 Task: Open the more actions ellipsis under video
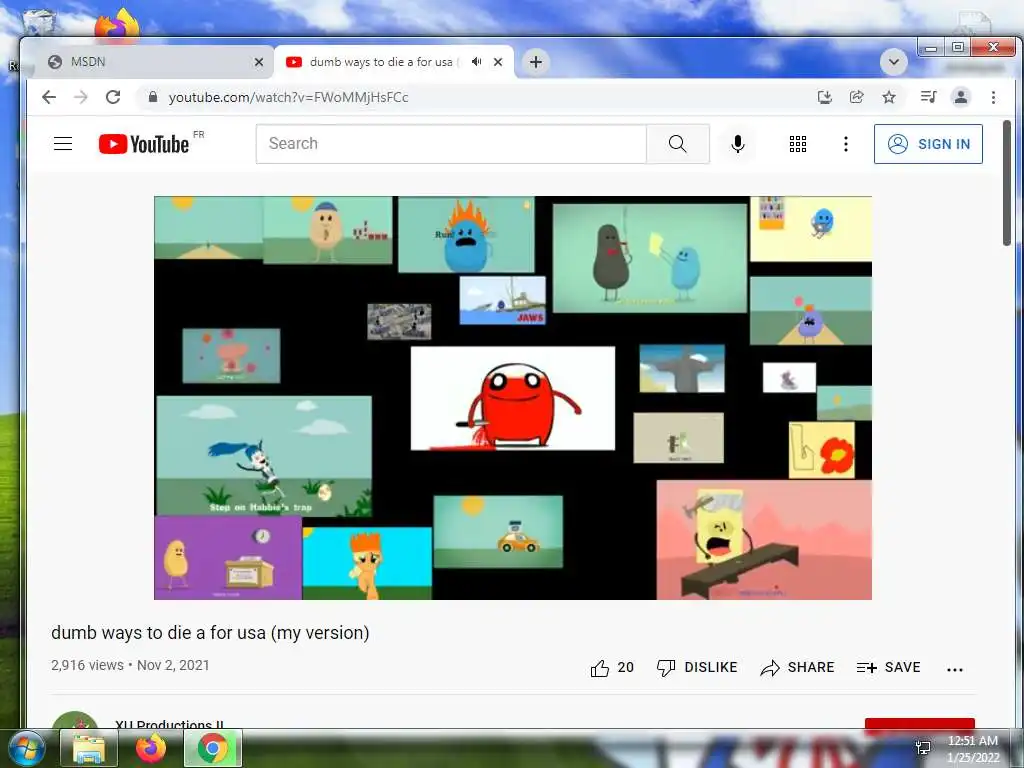click(955, 669)
